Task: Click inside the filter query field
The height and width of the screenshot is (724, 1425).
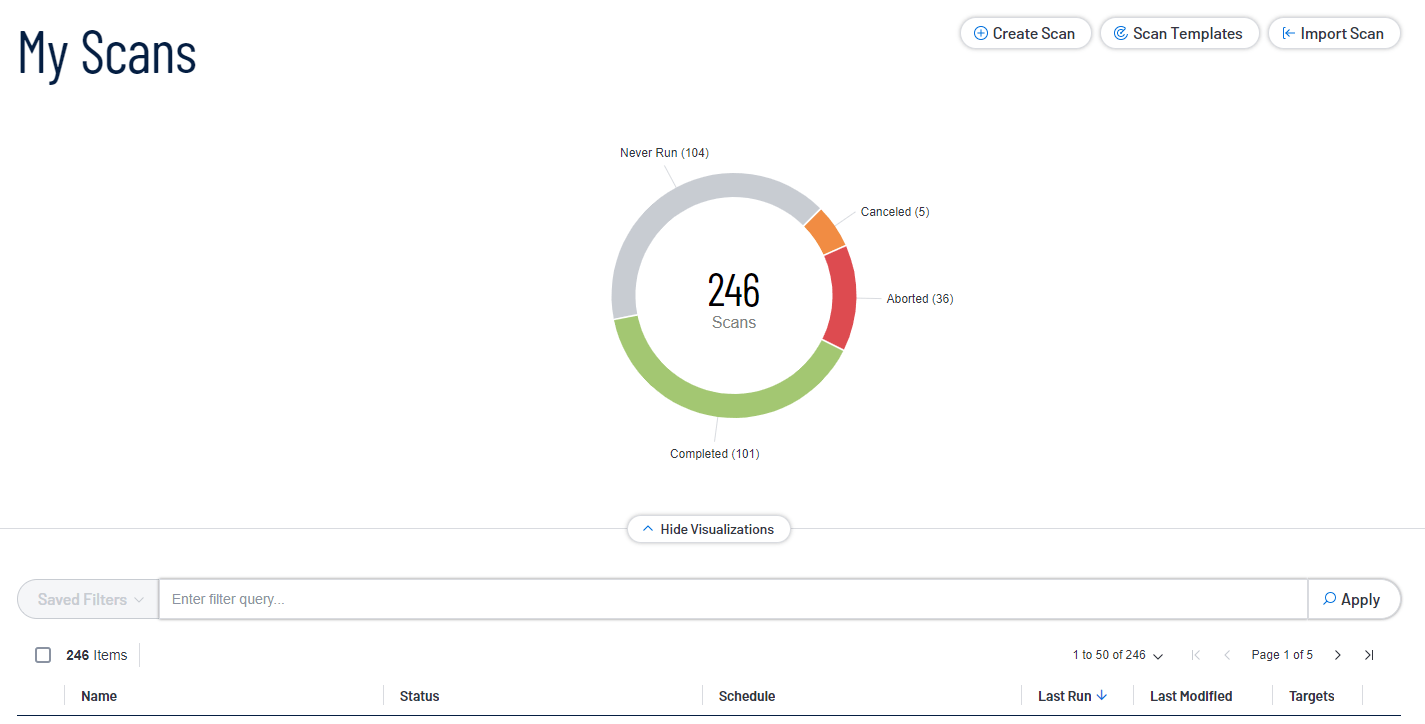Action: 700,598
